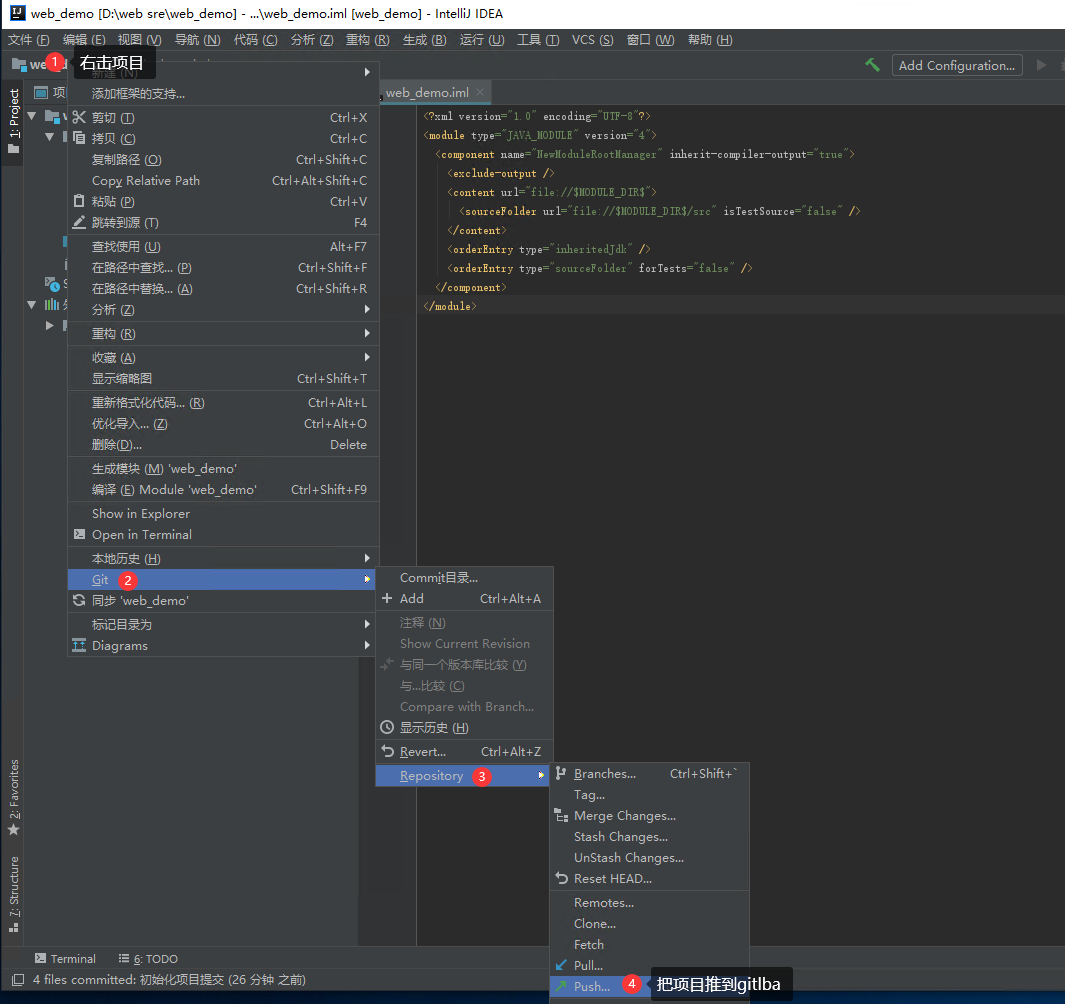Click the green Build hammer icon
Image resolution: width=1065 pixels, height=1004 pixels.
(x=872, y=65)
